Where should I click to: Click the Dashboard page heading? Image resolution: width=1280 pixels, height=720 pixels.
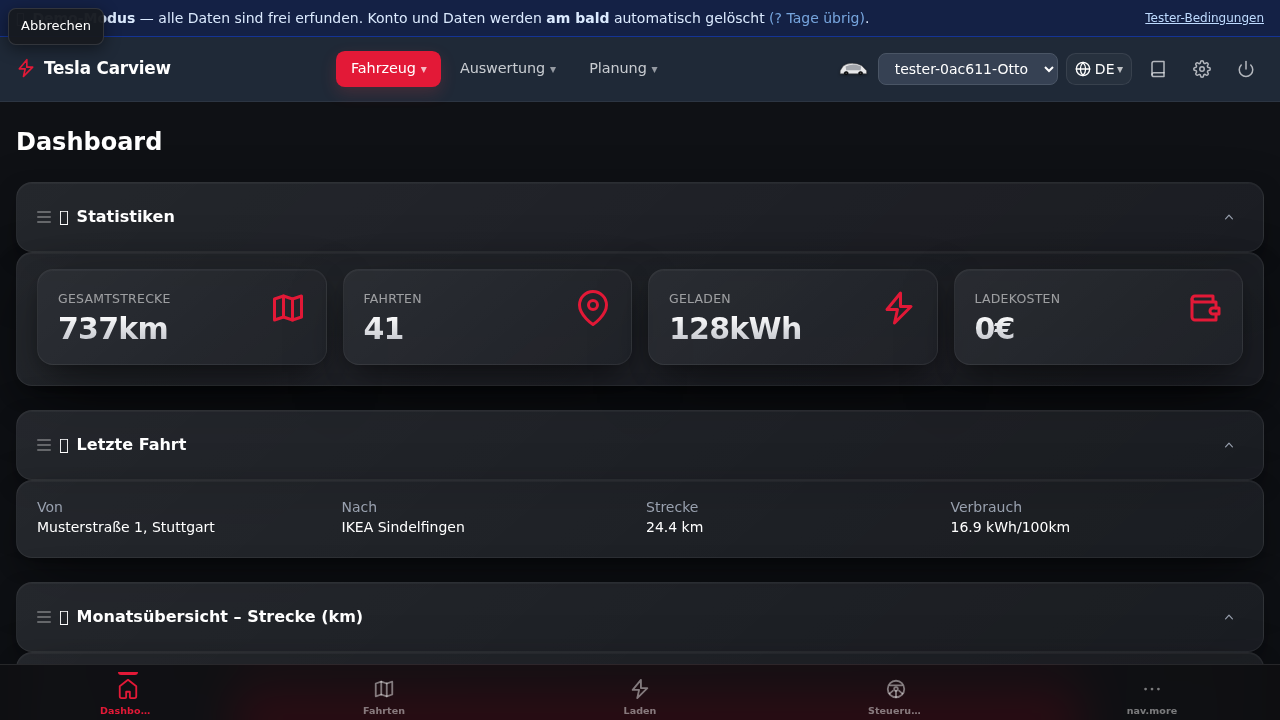pos(89,142)
